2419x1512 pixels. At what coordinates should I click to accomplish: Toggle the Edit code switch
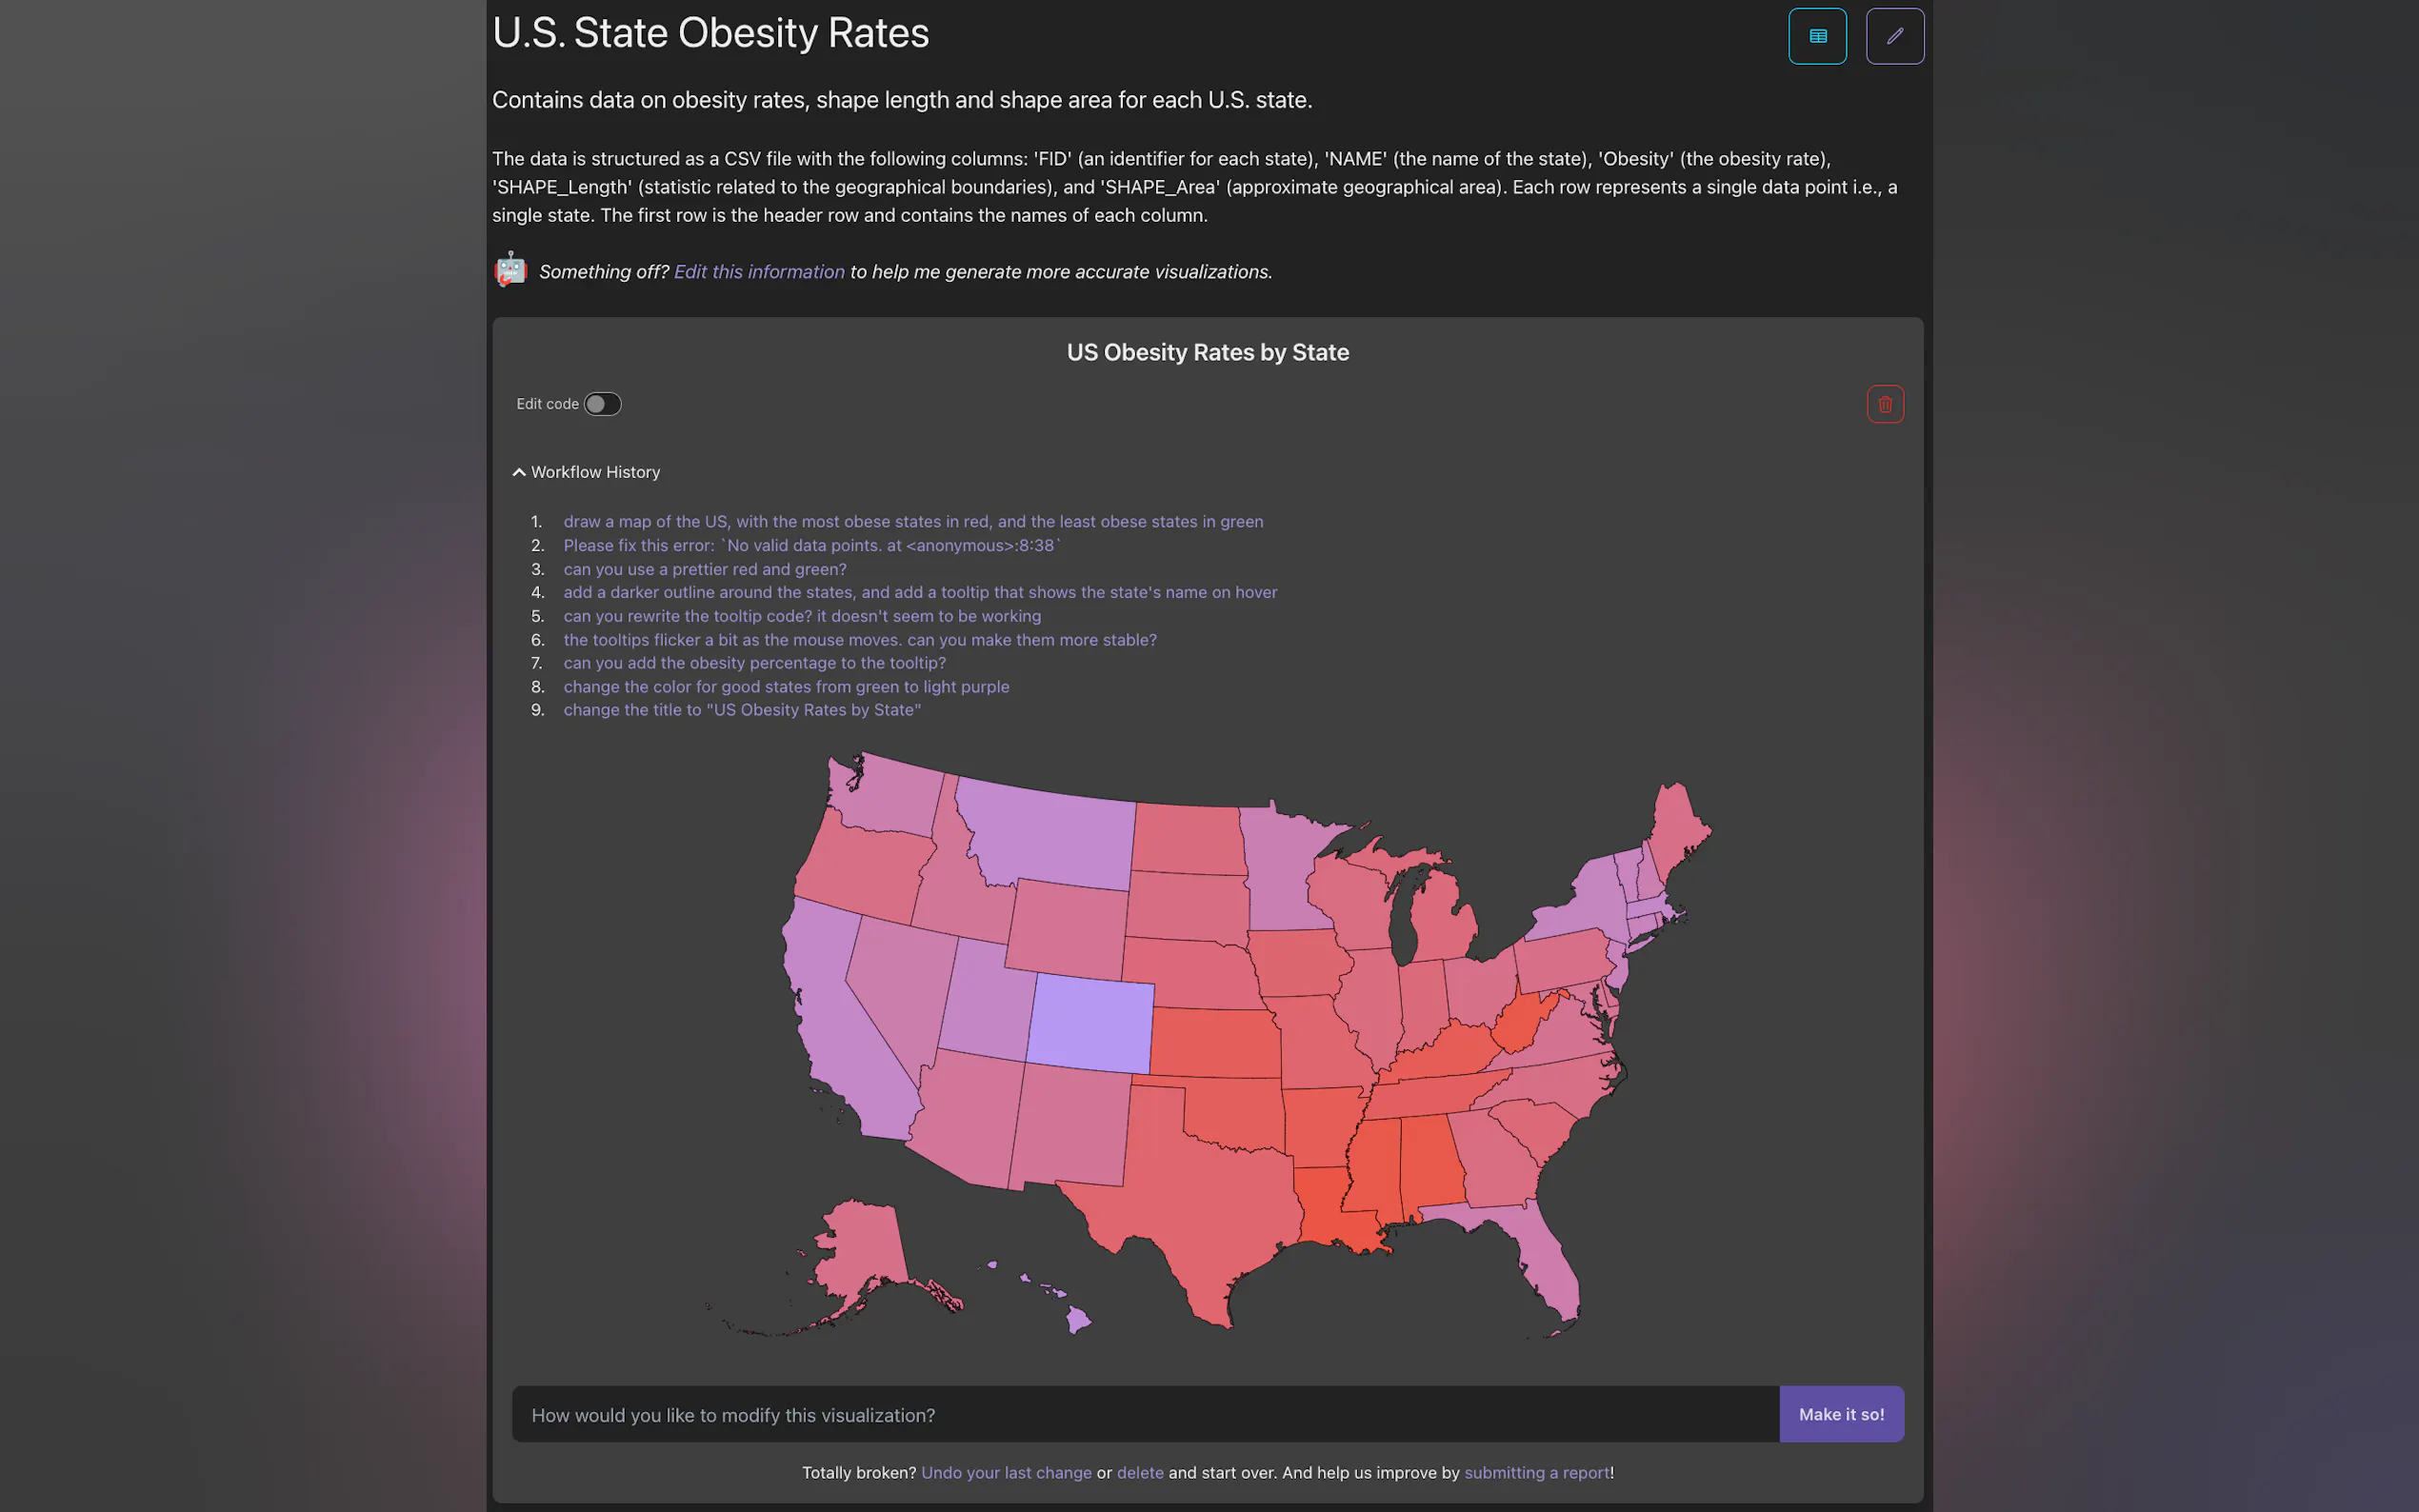602,404
